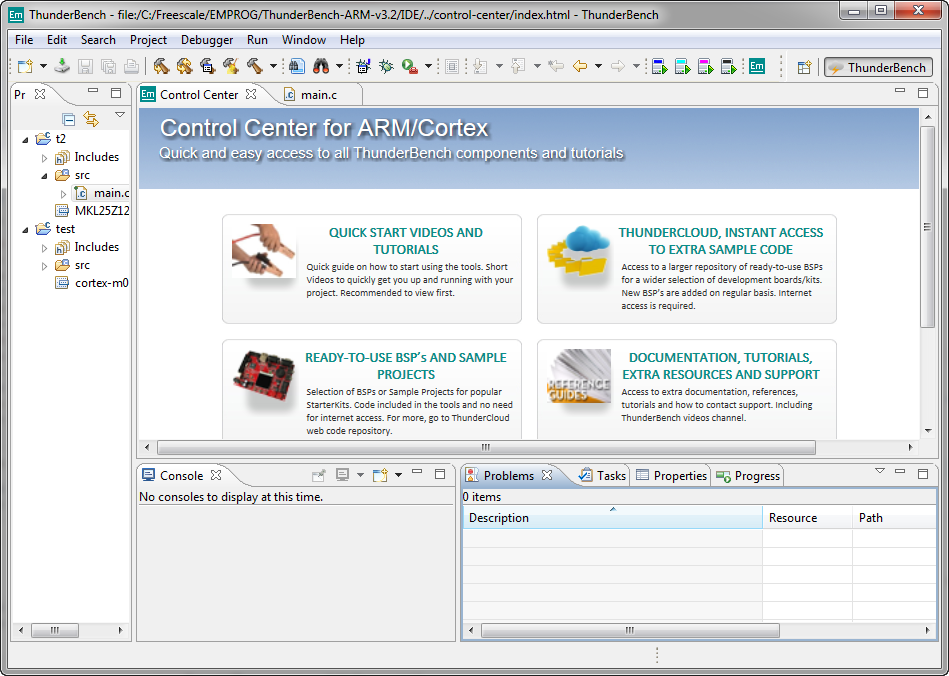Viewport: 949px width, 676px height.
Task: Click the Em Control Center toolbar icon
Action: coord(757,67)
